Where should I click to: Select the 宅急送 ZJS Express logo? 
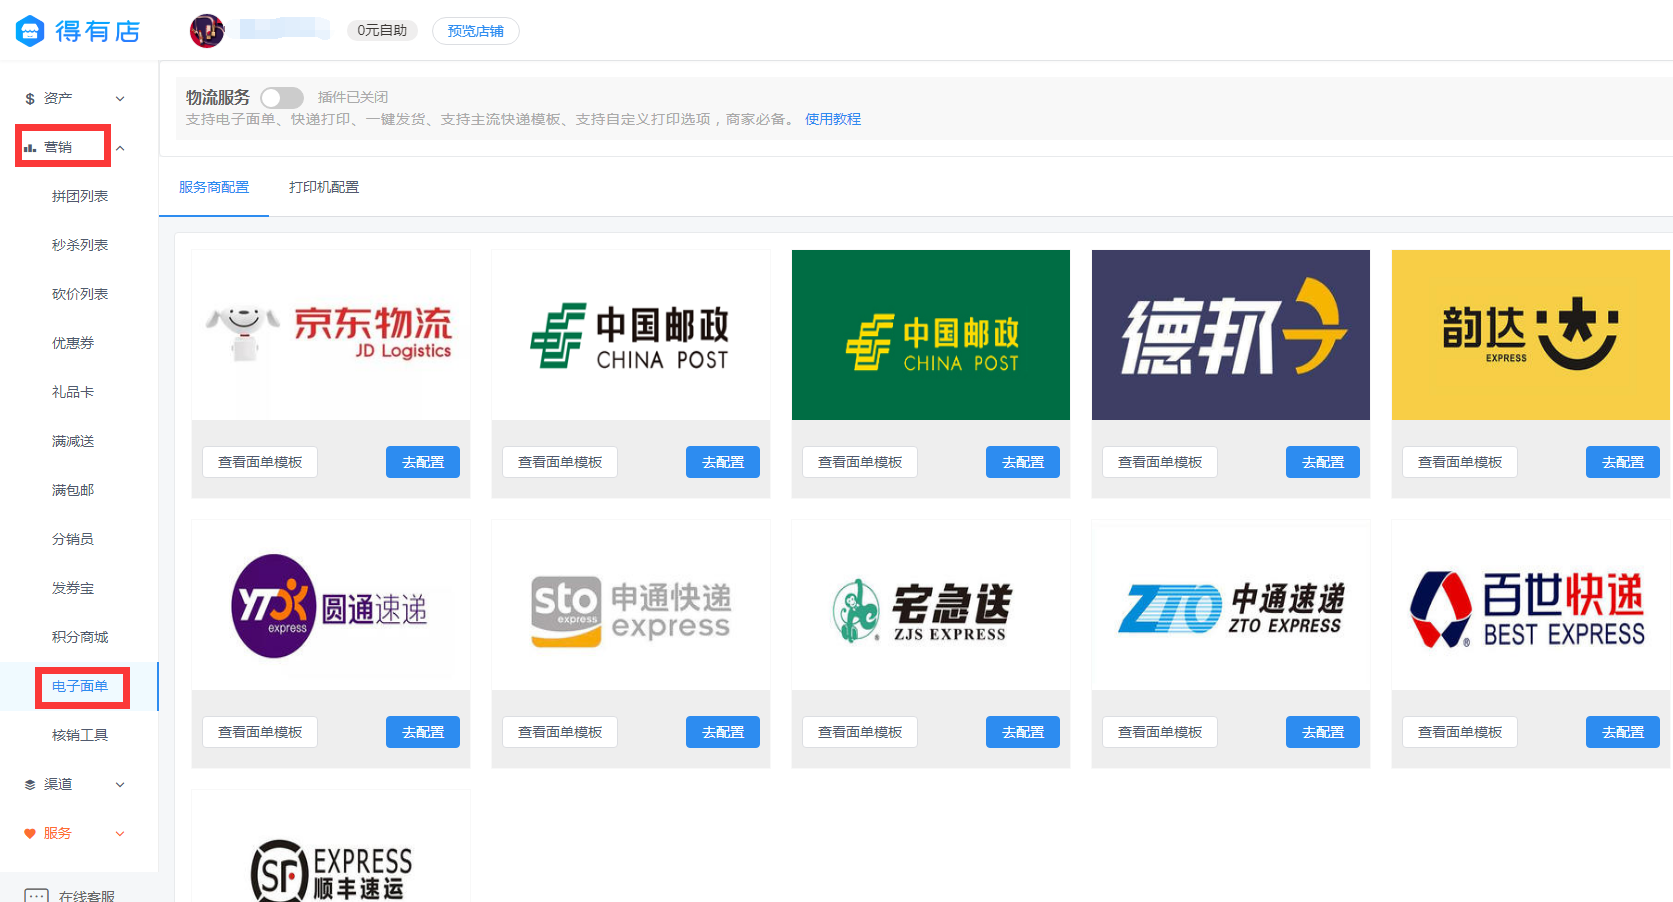[931, 605]
